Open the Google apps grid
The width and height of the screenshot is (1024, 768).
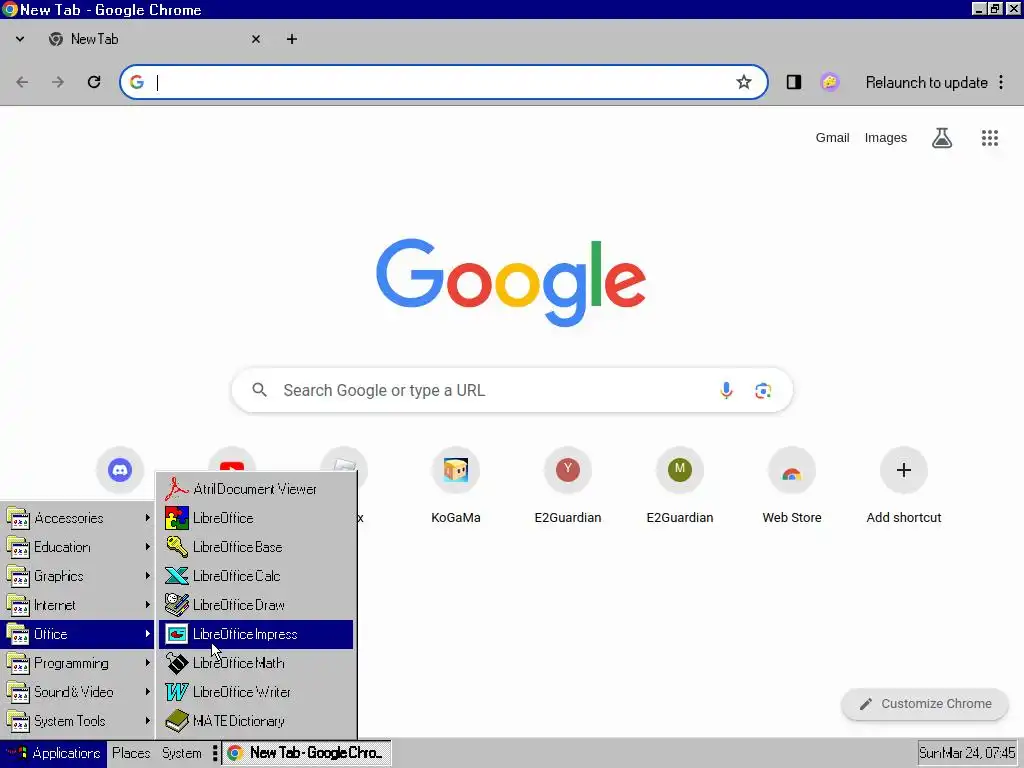pos(990,138)
